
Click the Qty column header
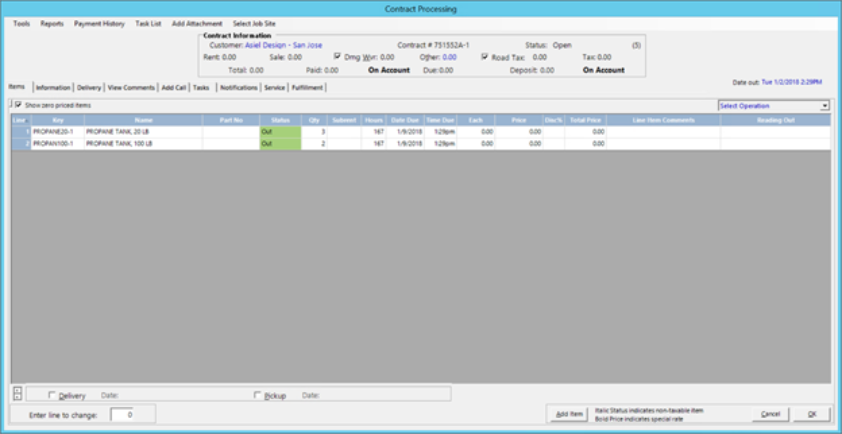[x=314, y=120]
